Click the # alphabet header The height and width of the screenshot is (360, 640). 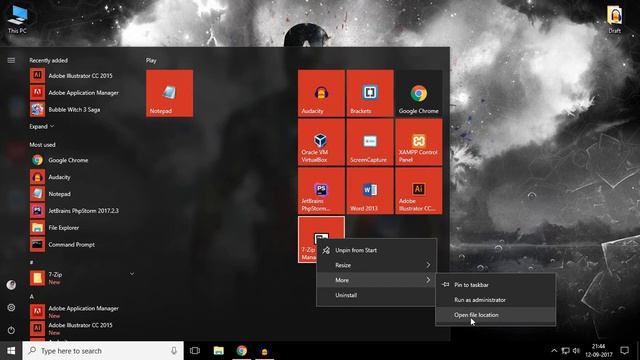(31, 262)
